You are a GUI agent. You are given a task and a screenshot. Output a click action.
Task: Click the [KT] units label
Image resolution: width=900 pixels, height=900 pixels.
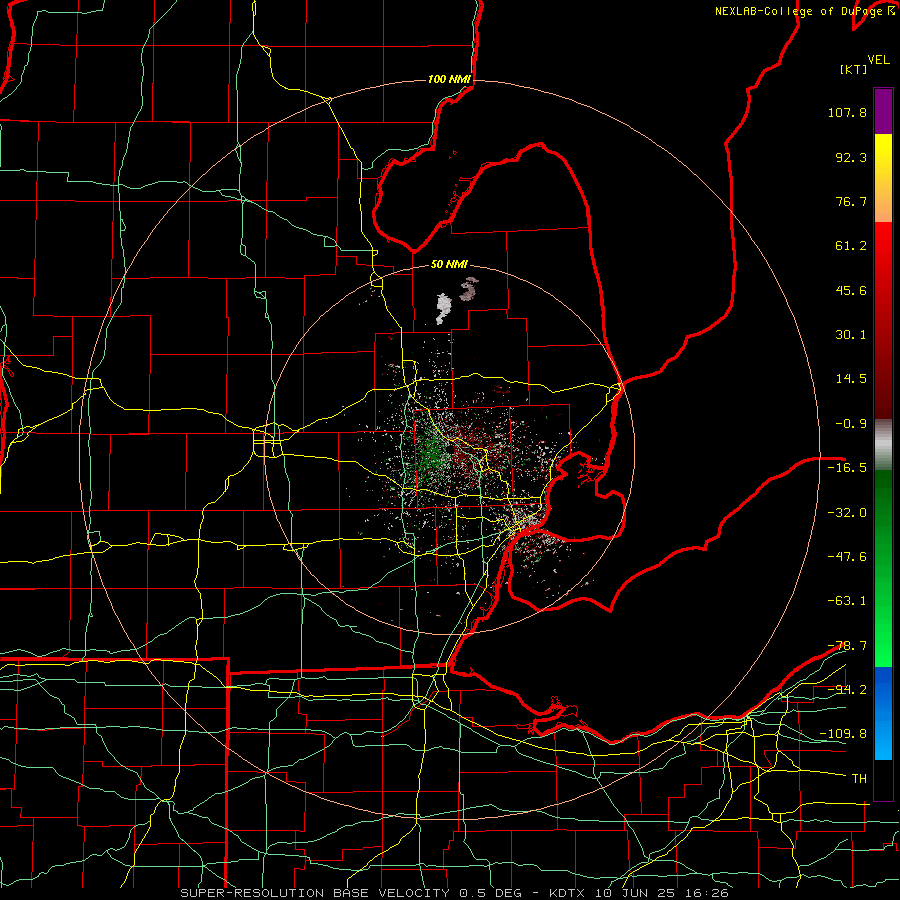854,69
